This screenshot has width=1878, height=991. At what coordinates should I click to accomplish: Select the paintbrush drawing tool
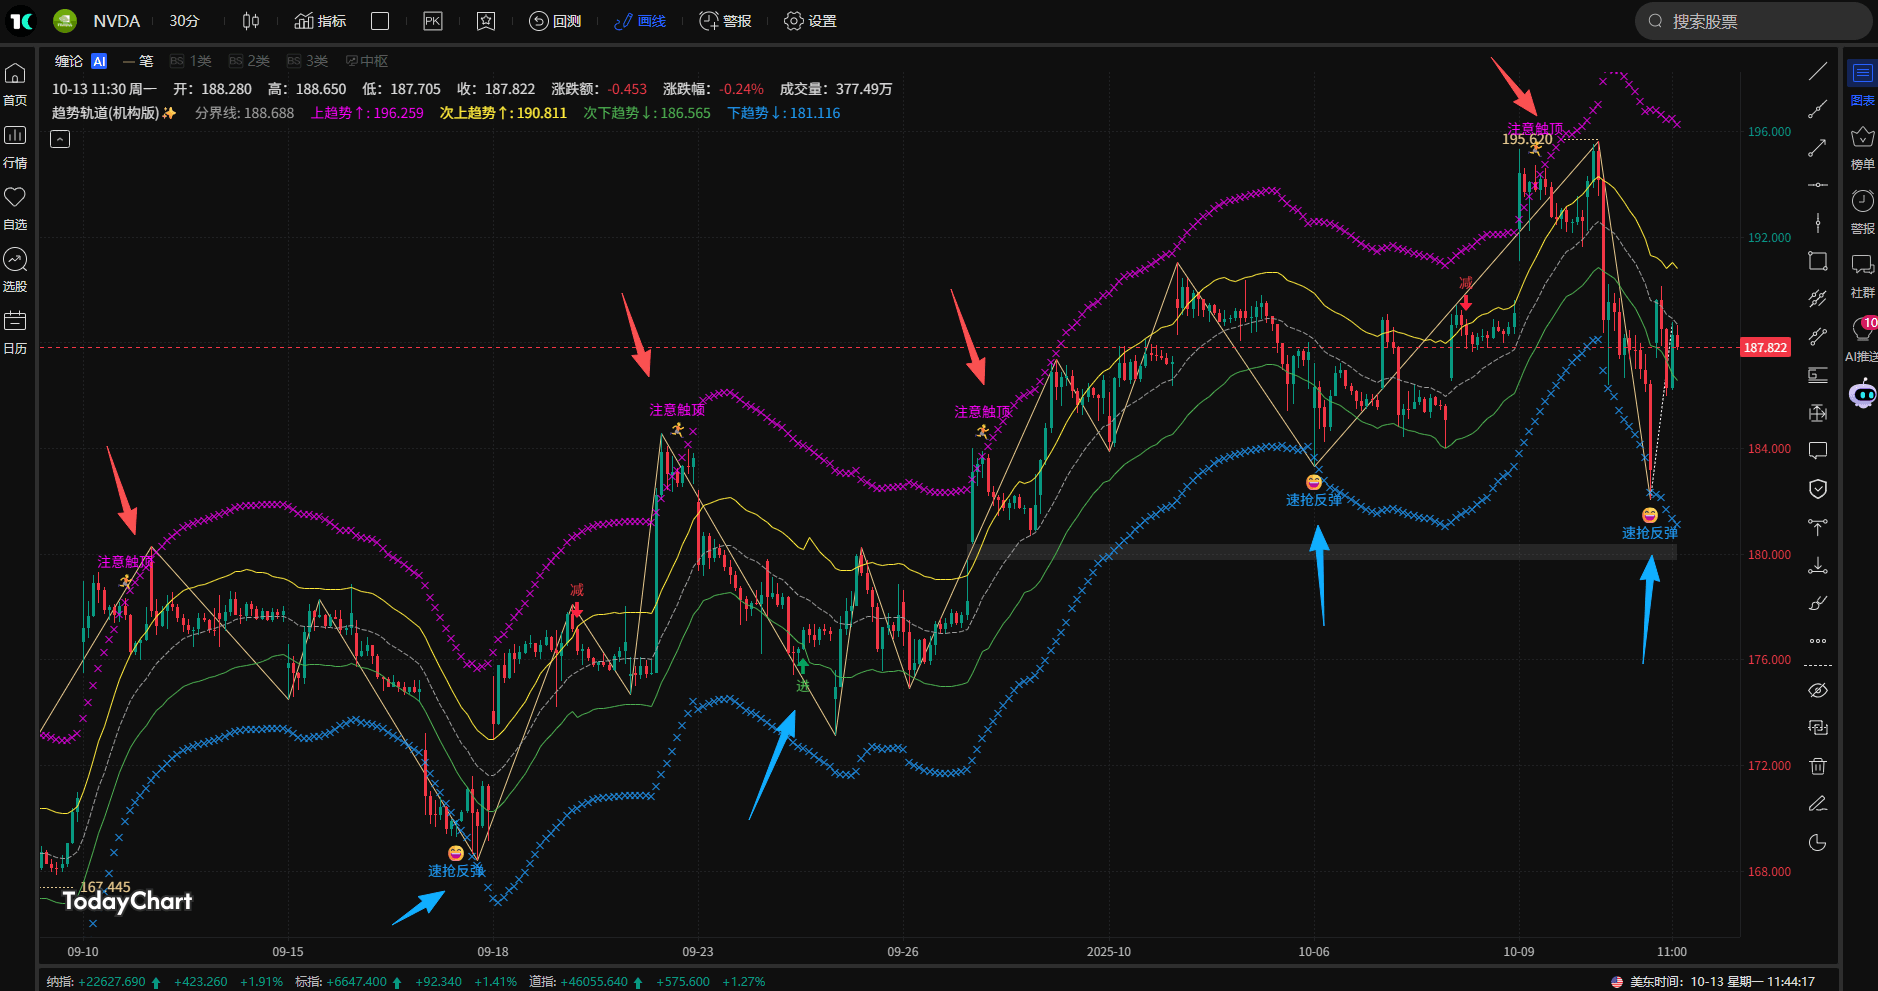[x=1817, y=603]
